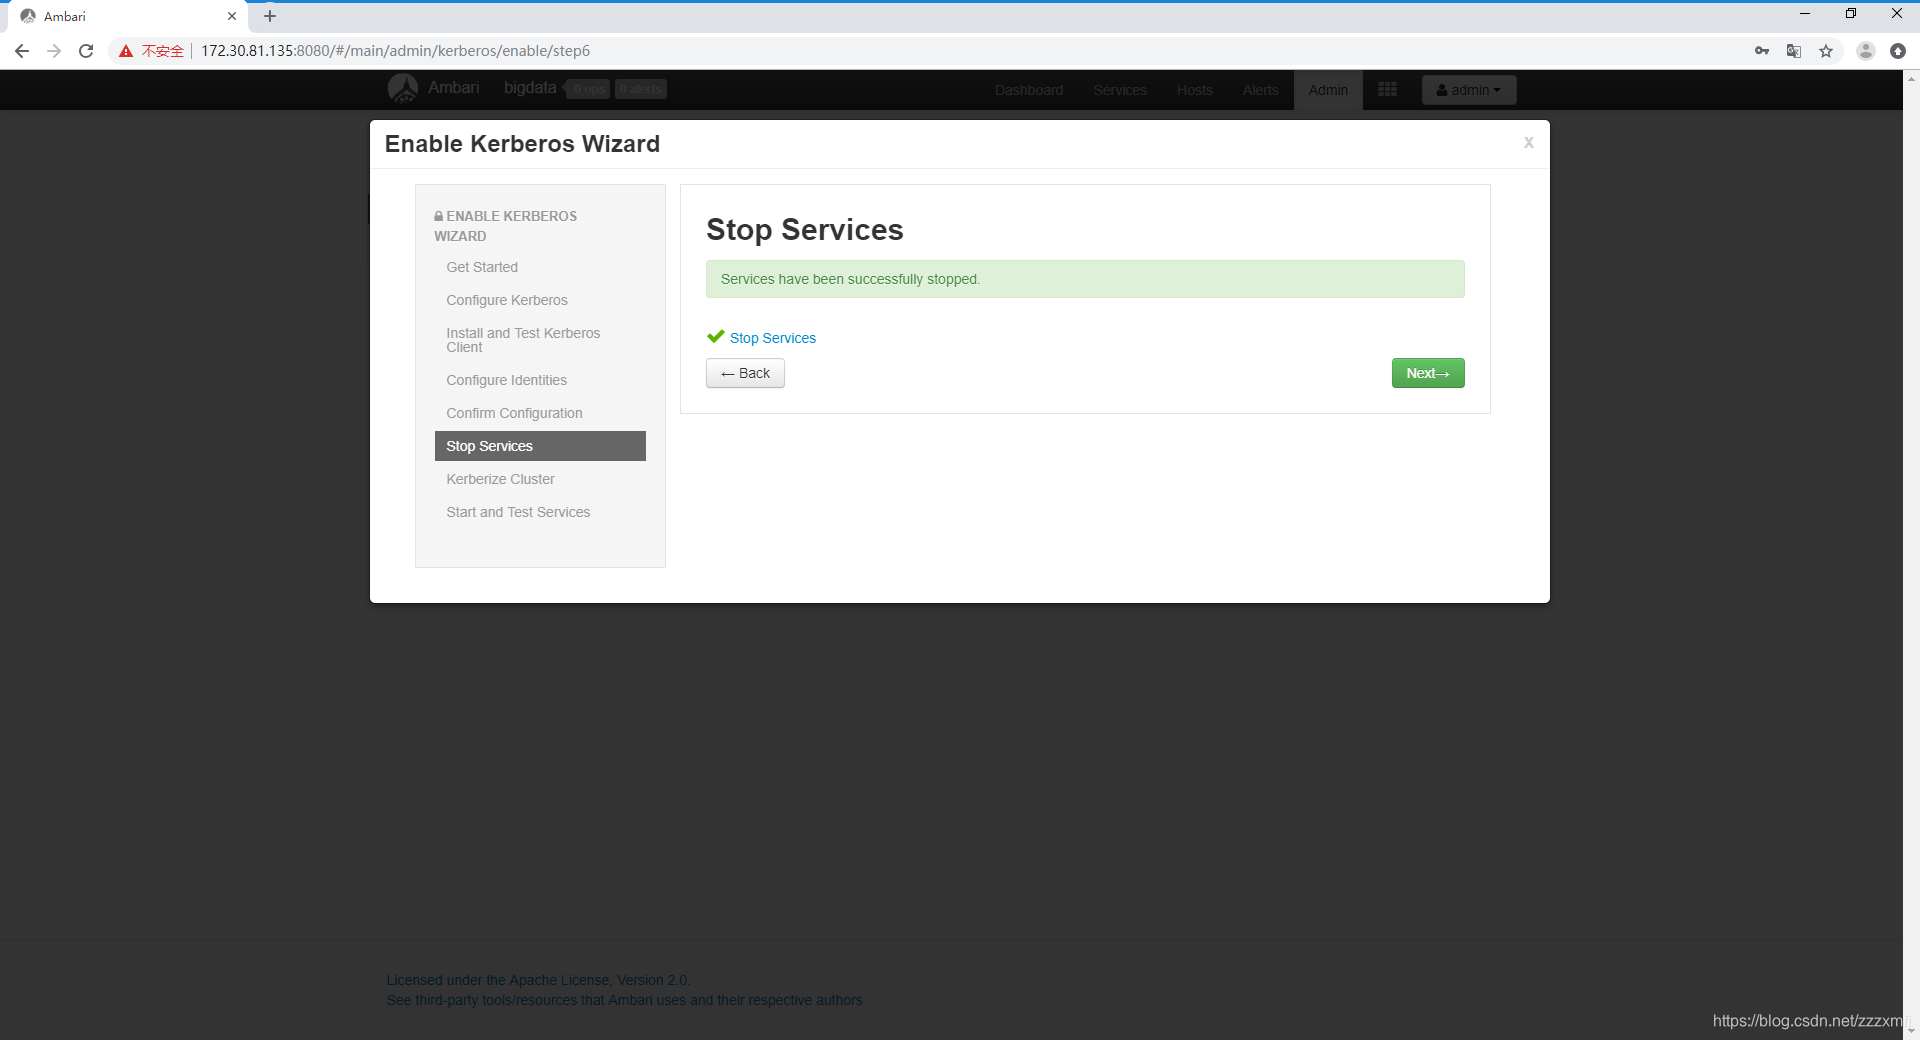Image resolution: width=1920 pixels, height=1040 pixels.
Task: Click the Enable Kerberos Wizard title
Action: coord(522,144)
